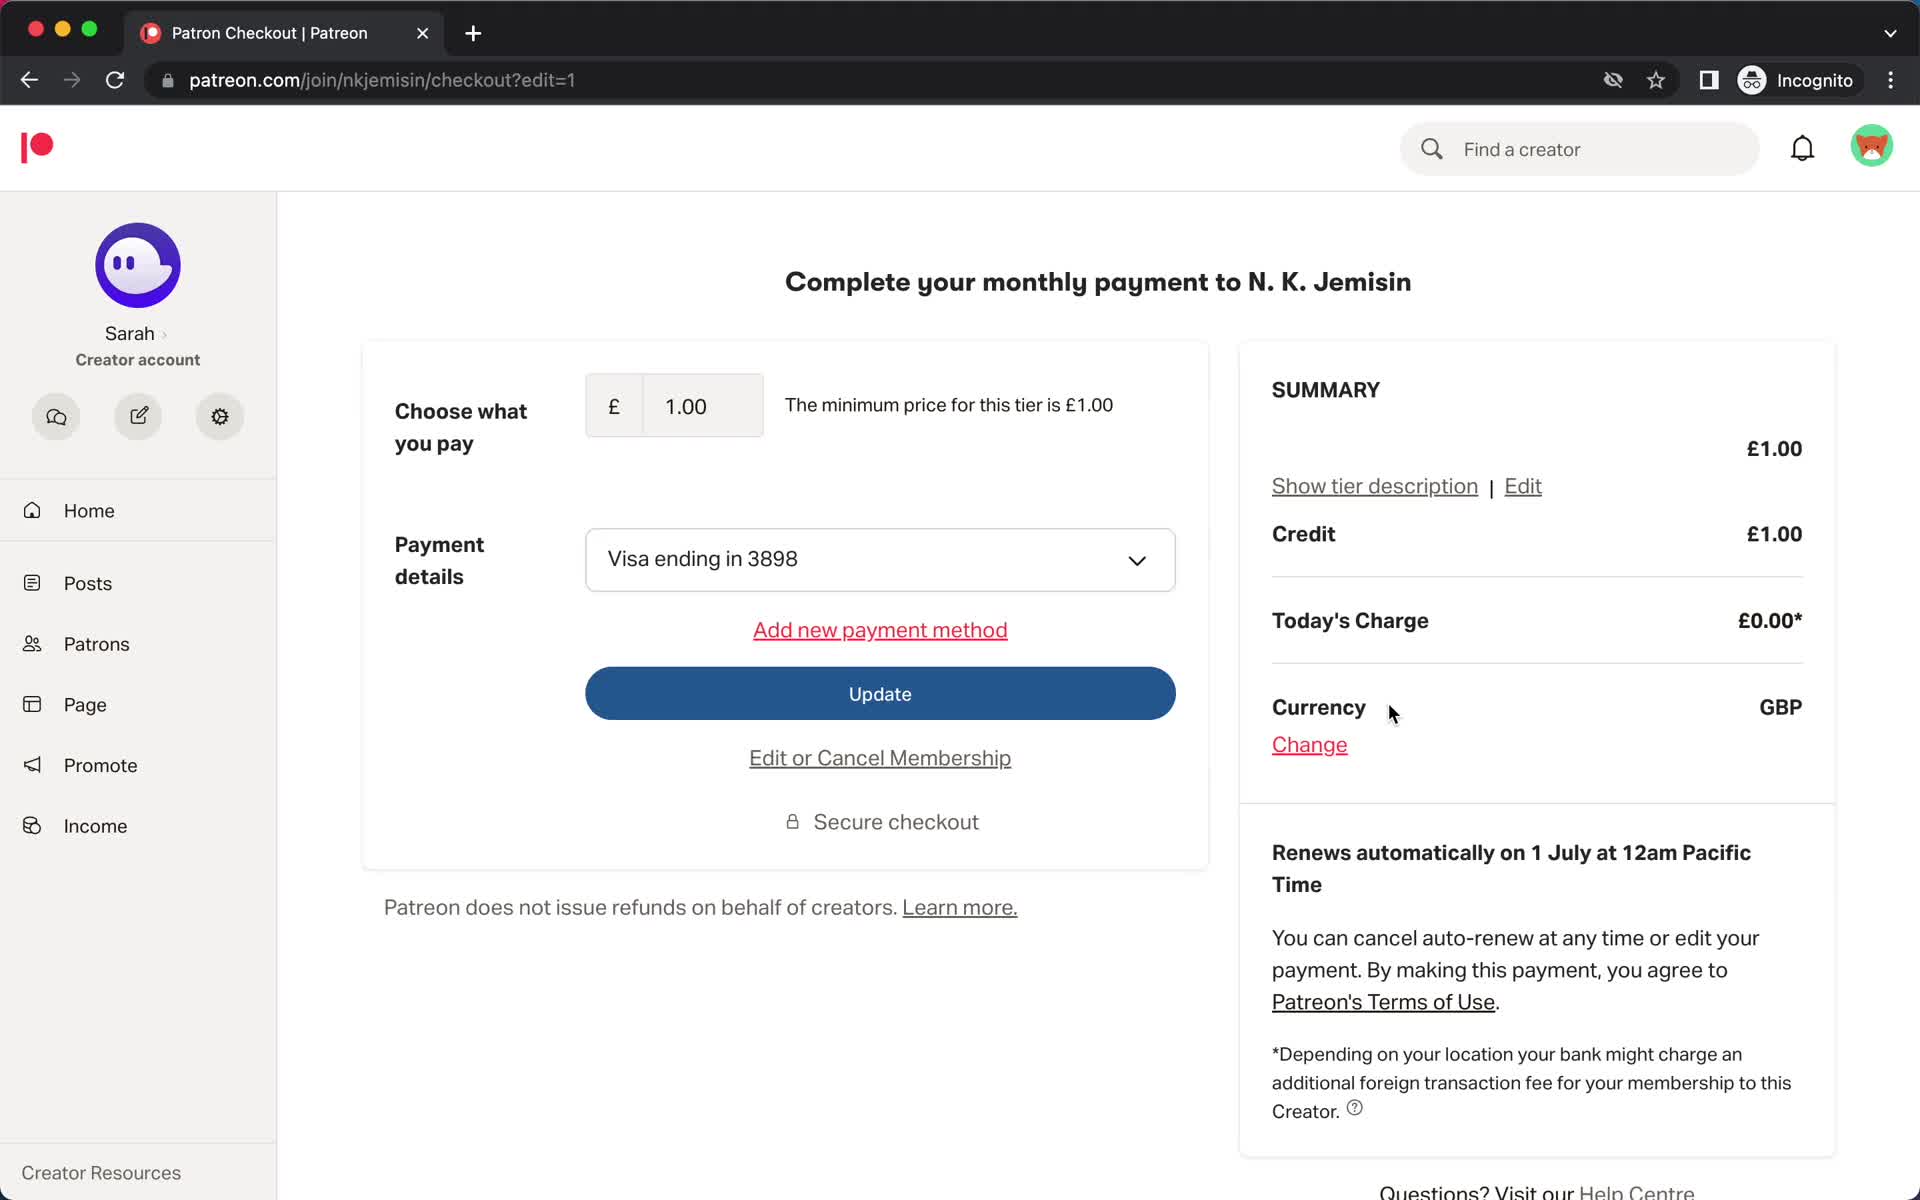Click the tracking protection eye icon
This screenshot has width=1920, height=1200.
coord(1613,80)
